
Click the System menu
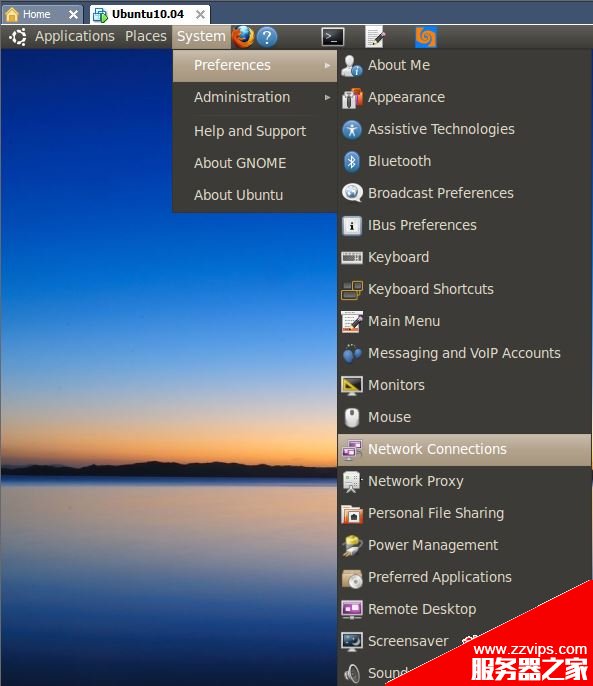click(201, 36)
